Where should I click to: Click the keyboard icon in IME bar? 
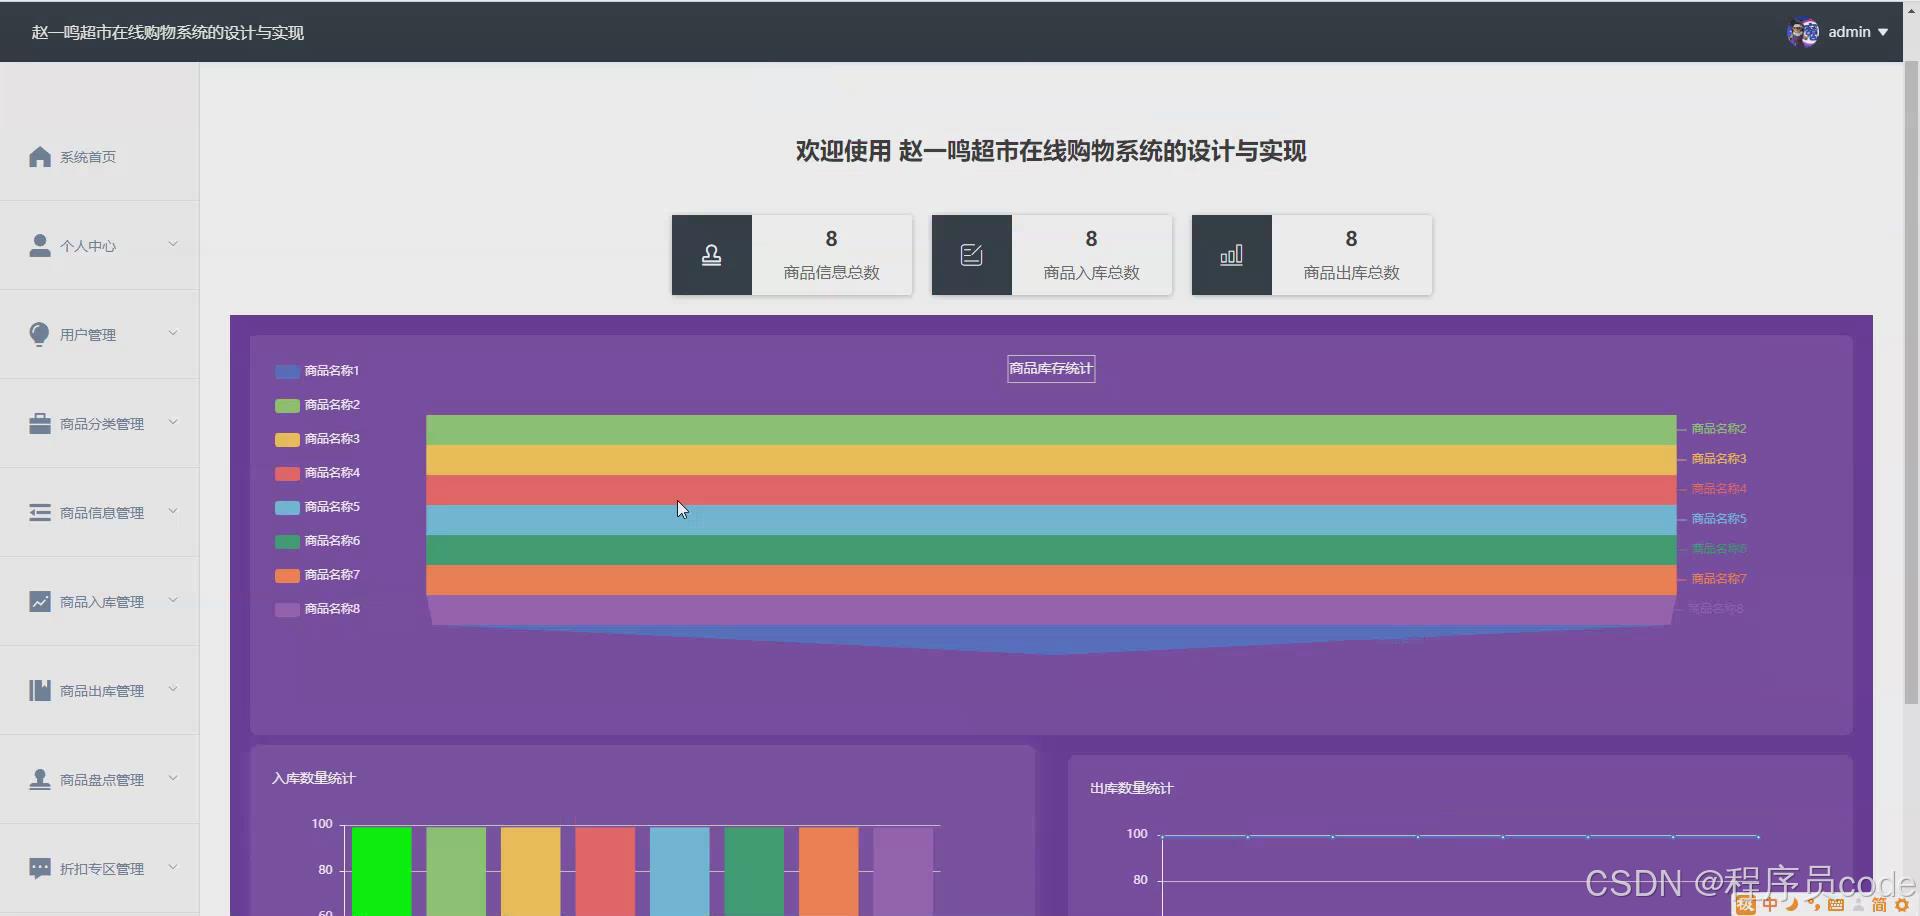[1836, 905]
